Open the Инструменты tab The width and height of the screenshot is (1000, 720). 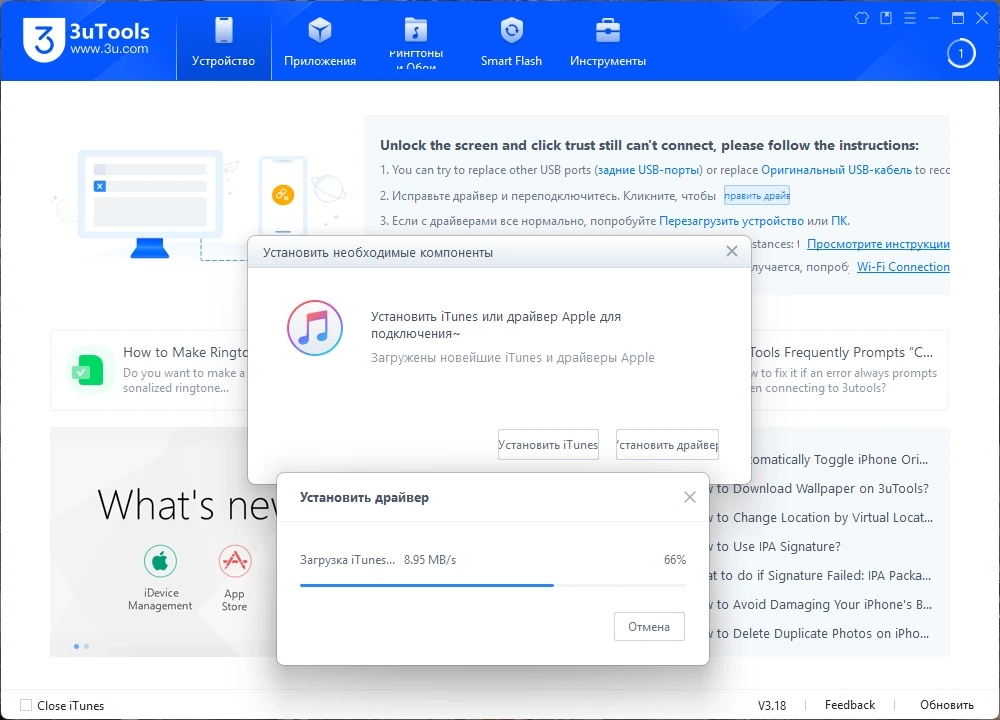pyautogui.click(x=608, y=42)
